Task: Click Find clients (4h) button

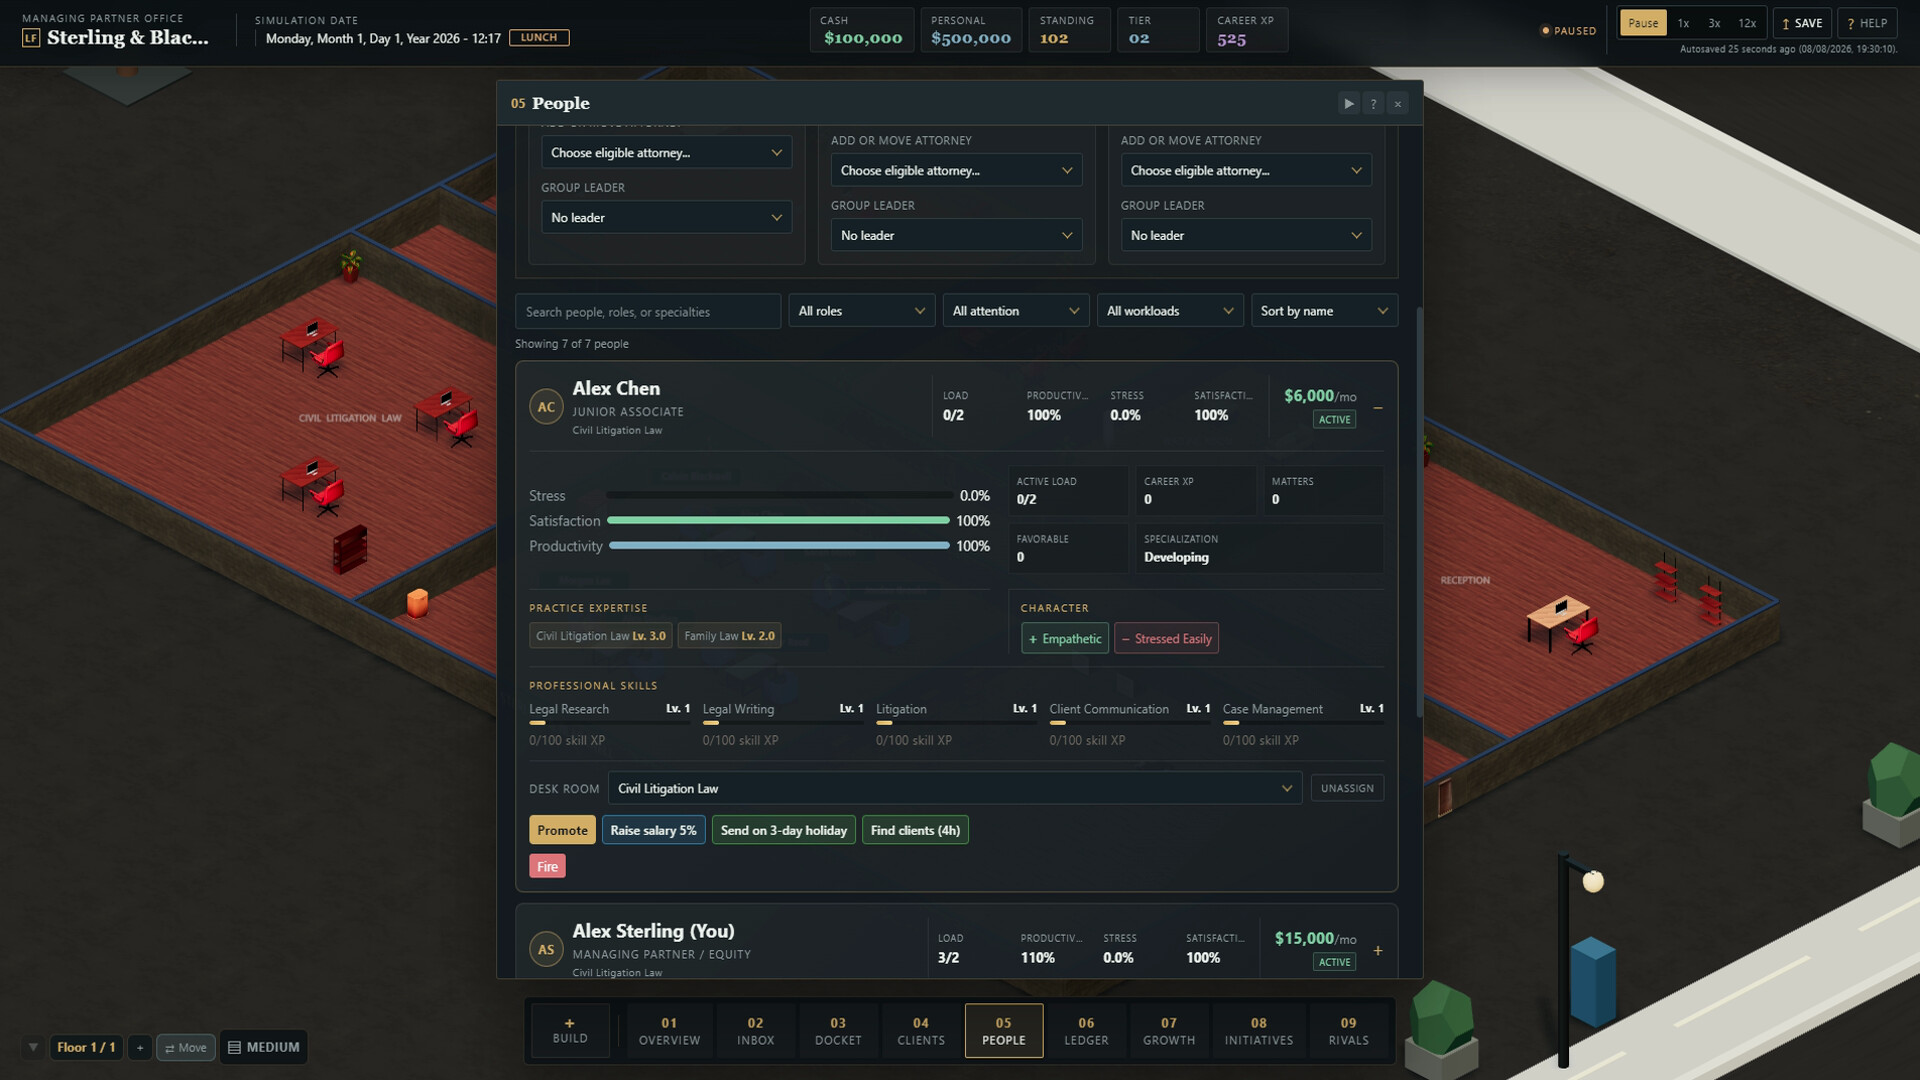Action: (915, 830)
